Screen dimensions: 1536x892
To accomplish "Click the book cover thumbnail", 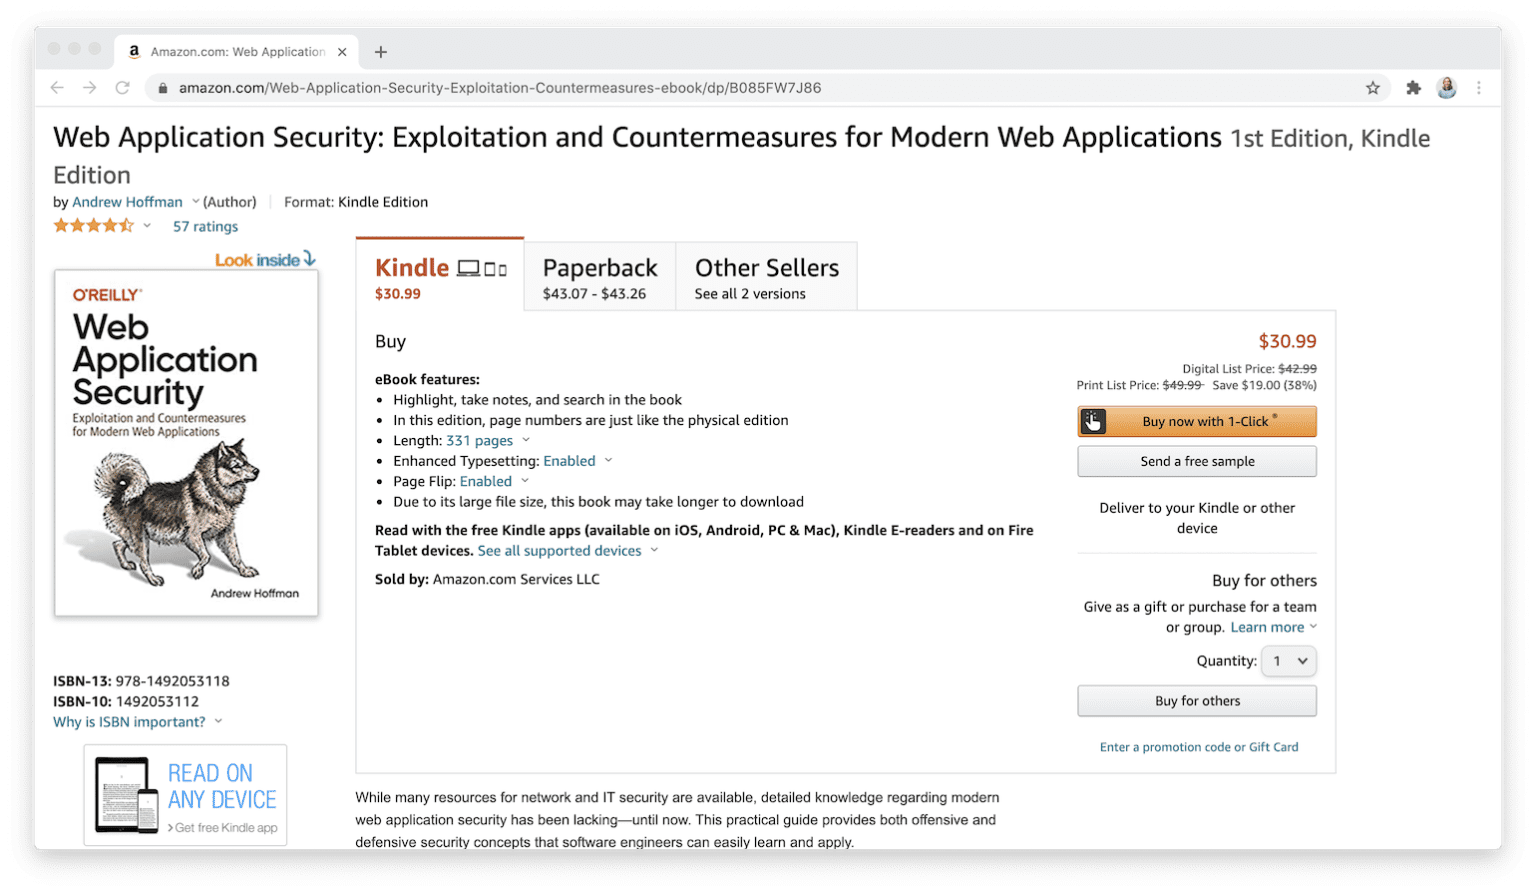I will (186, 442).
